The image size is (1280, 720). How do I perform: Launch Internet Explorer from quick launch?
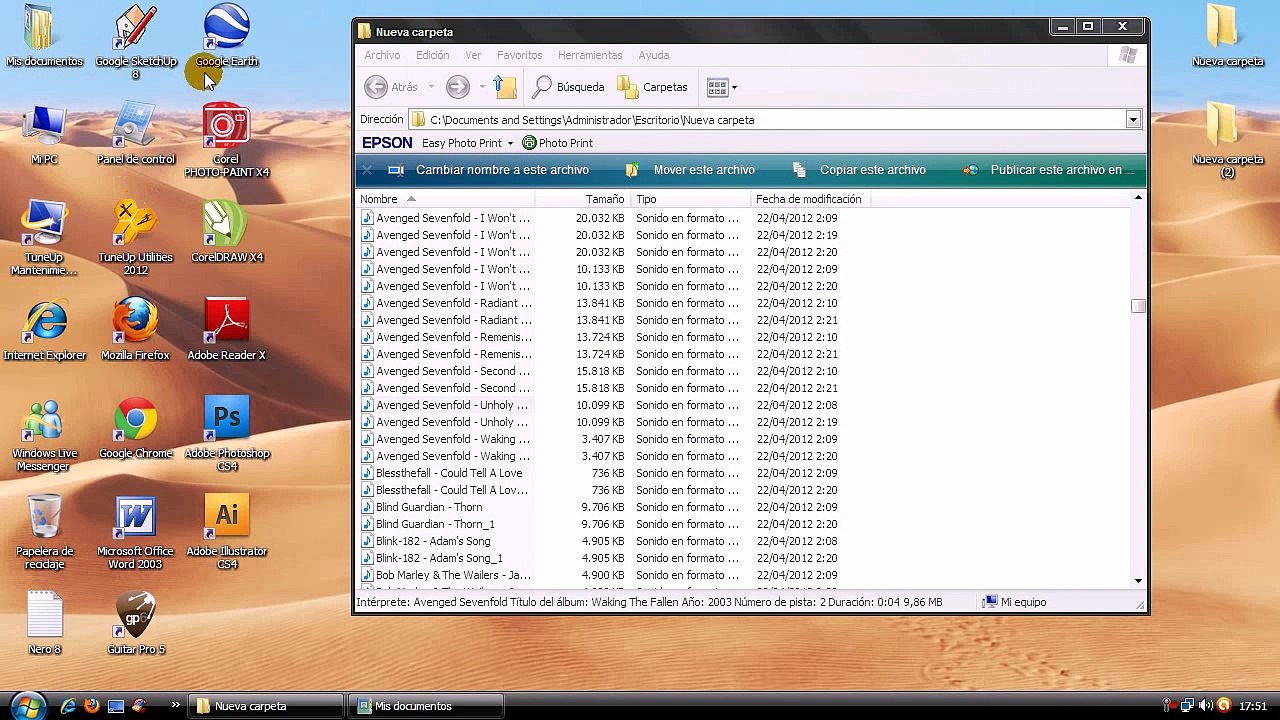pyautogui.click(x=68, y=706)
